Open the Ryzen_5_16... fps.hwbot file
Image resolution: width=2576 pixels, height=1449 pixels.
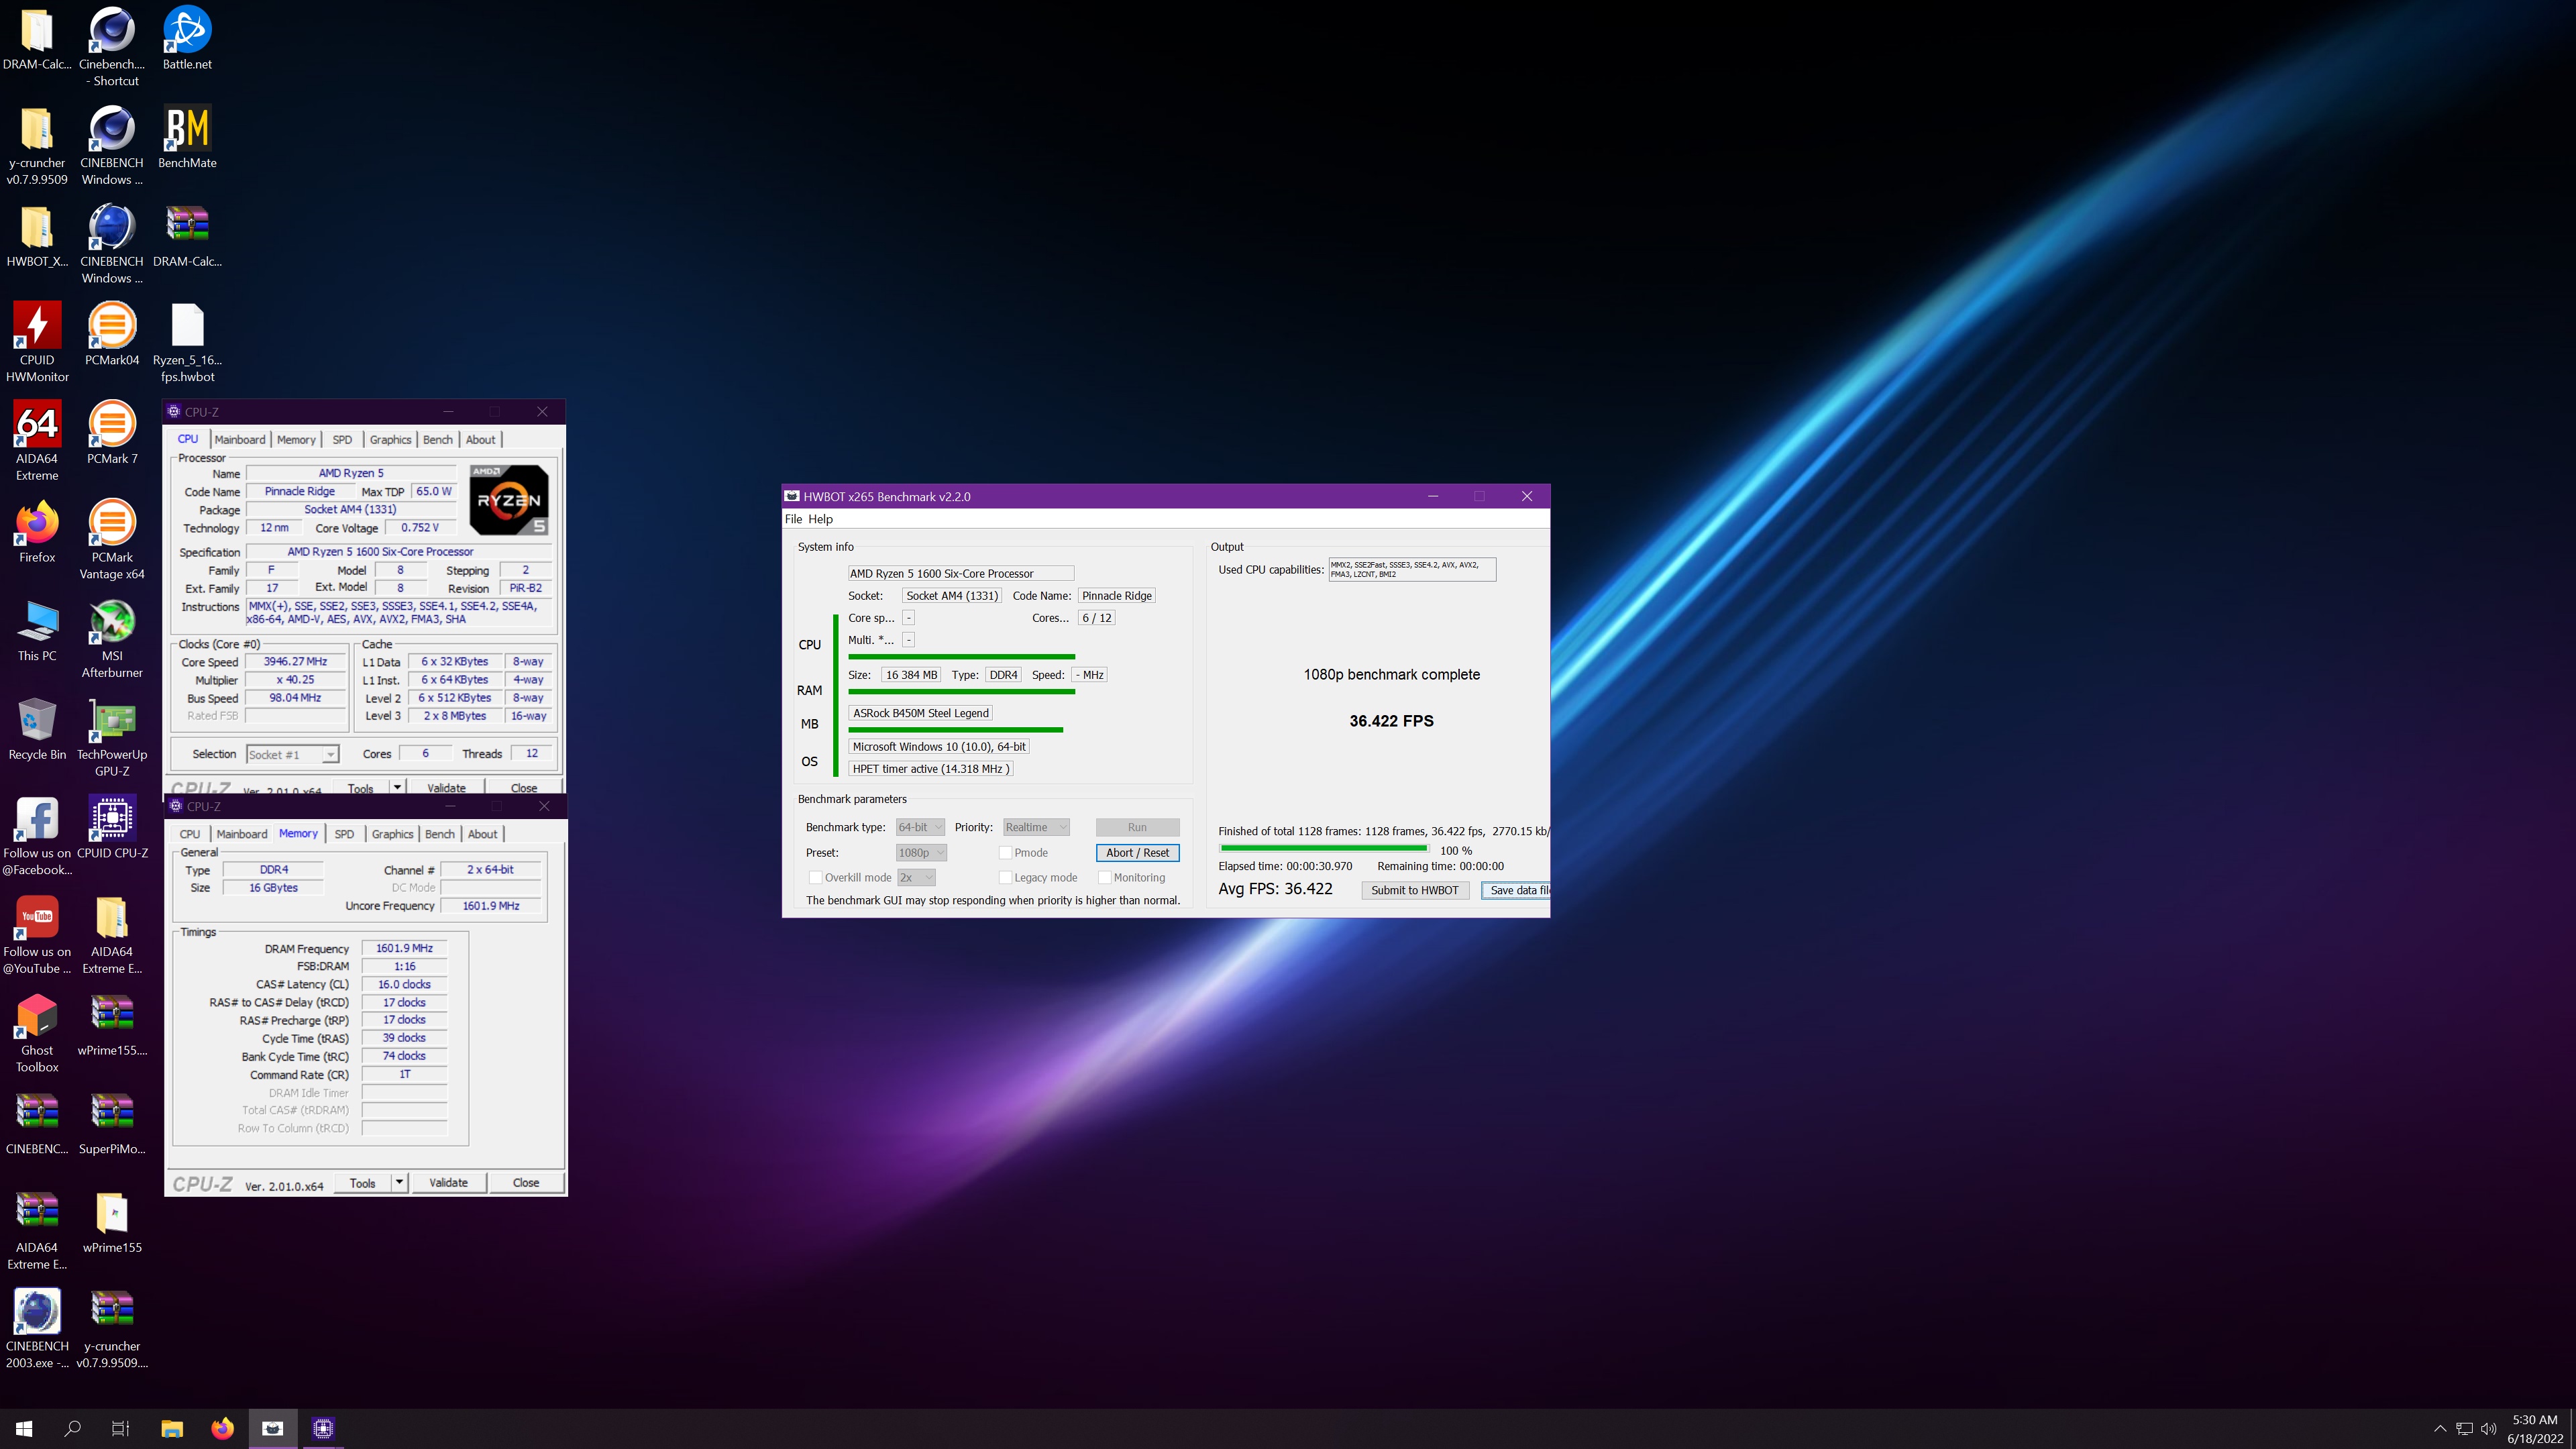click(x=187, y=342)
